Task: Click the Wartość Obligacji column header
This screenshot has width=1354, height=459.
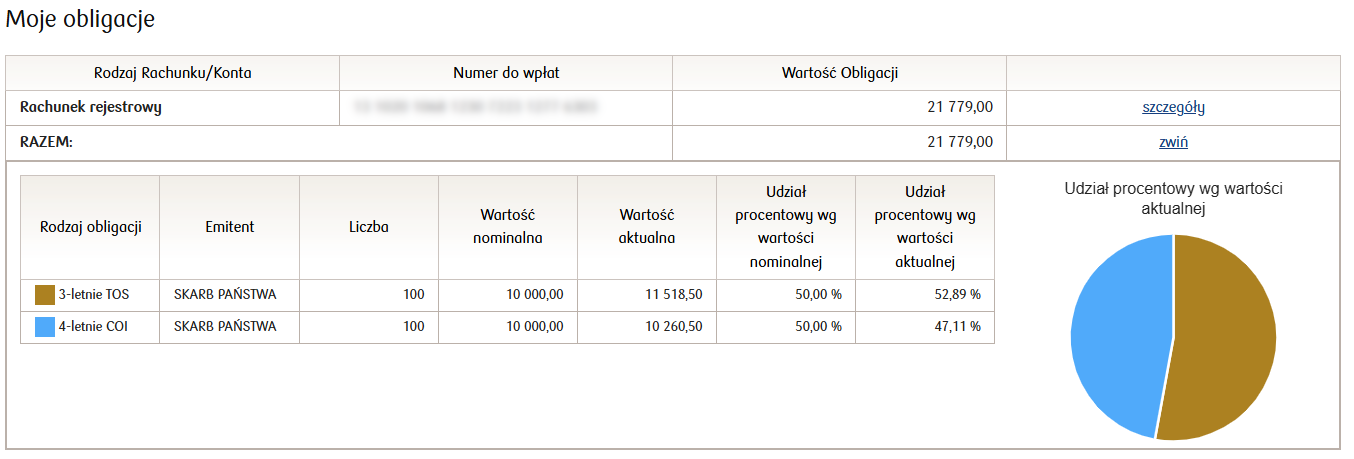Action: (840, 73)
